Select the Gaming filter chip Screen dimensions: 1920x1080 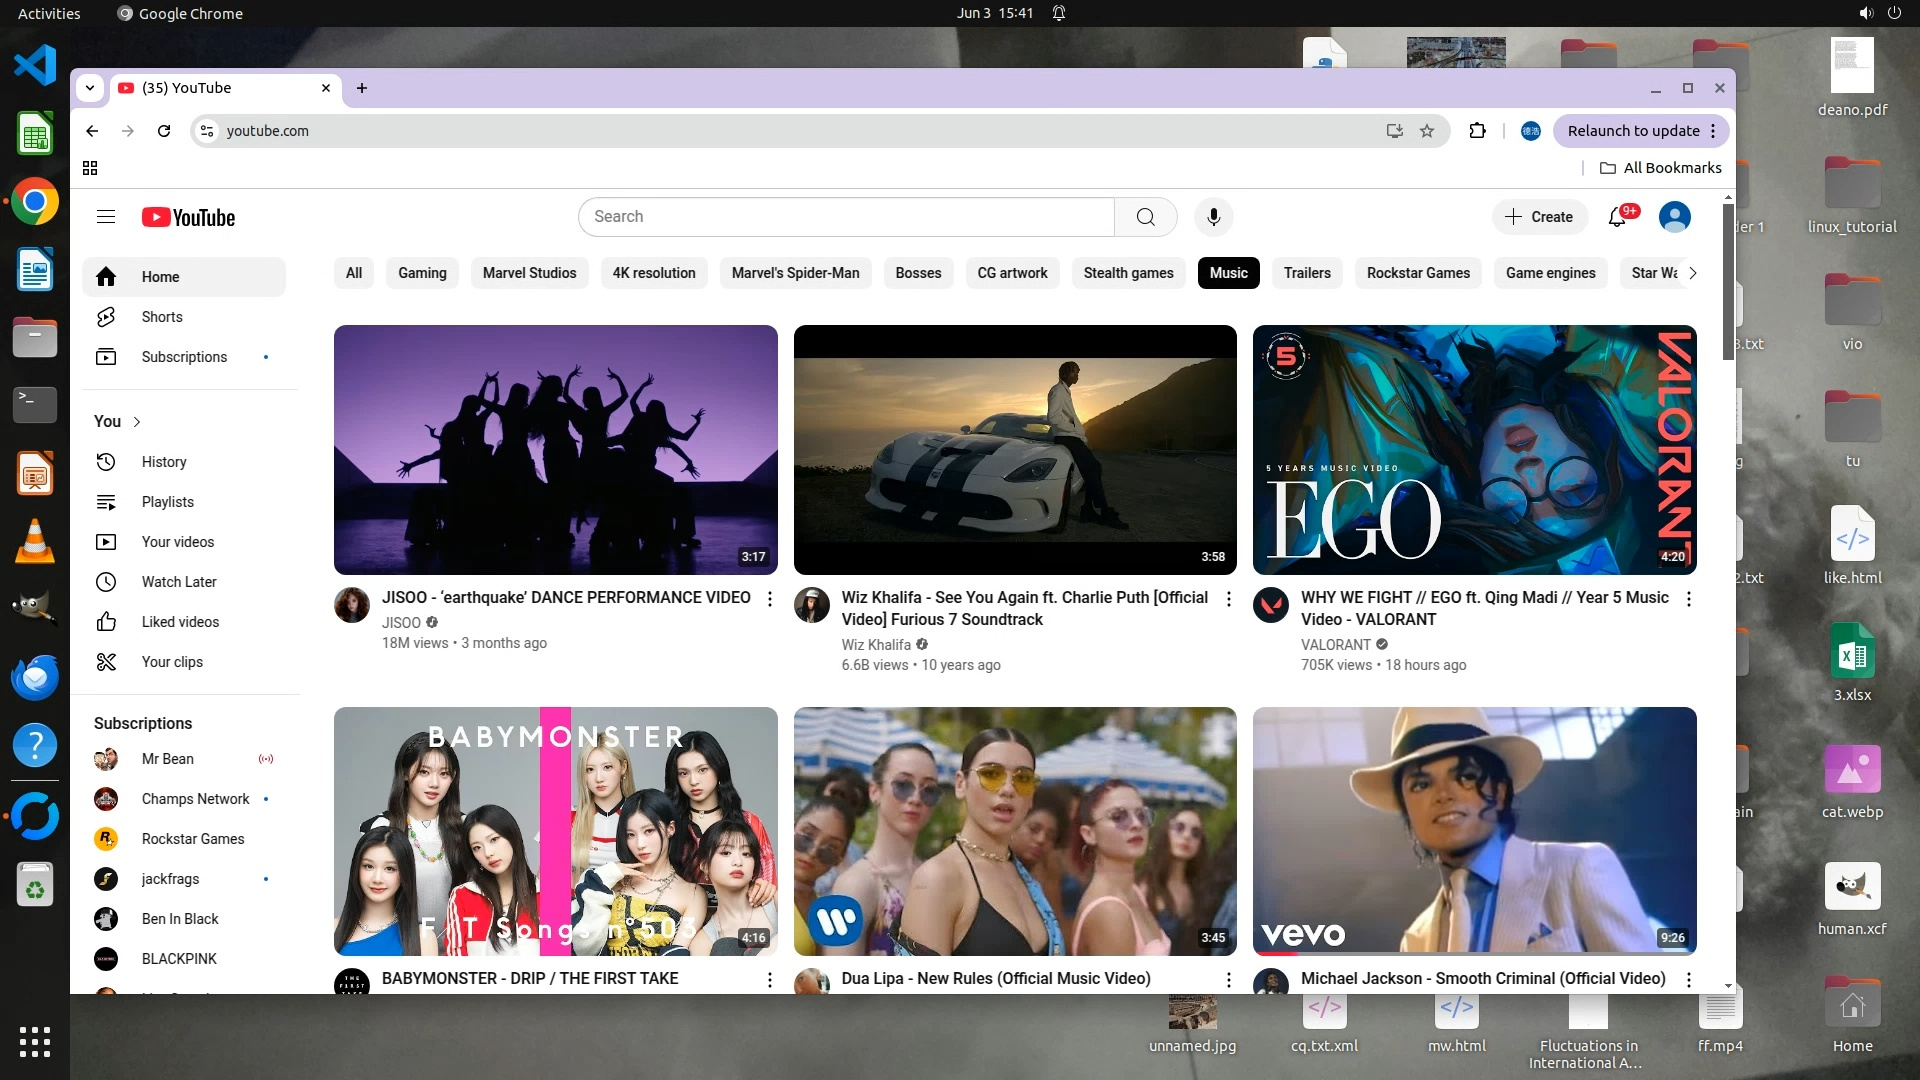point(422,273)
